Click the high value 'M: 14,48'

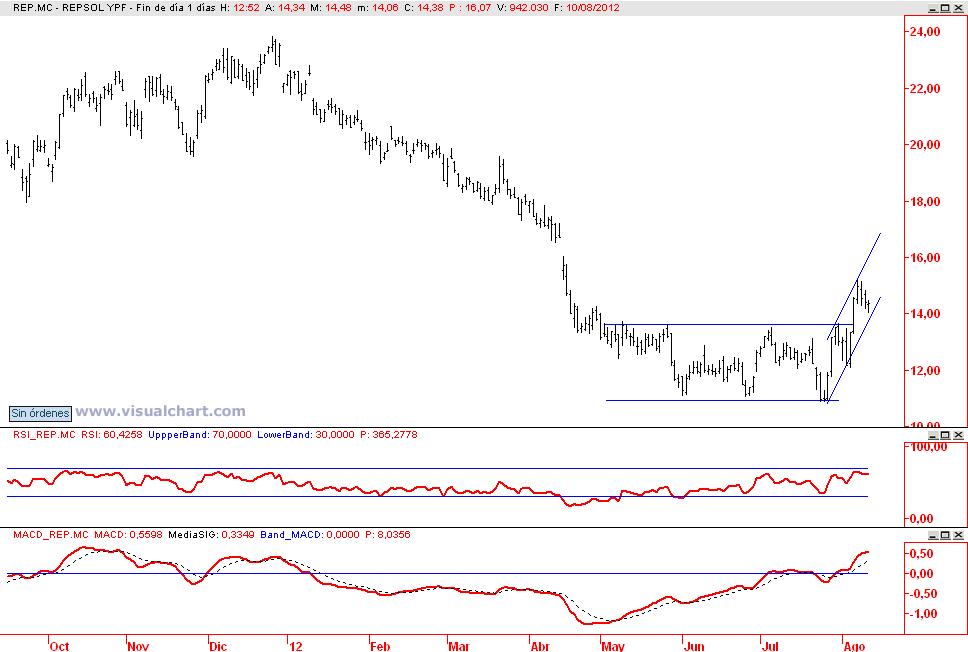coord(331,8)
